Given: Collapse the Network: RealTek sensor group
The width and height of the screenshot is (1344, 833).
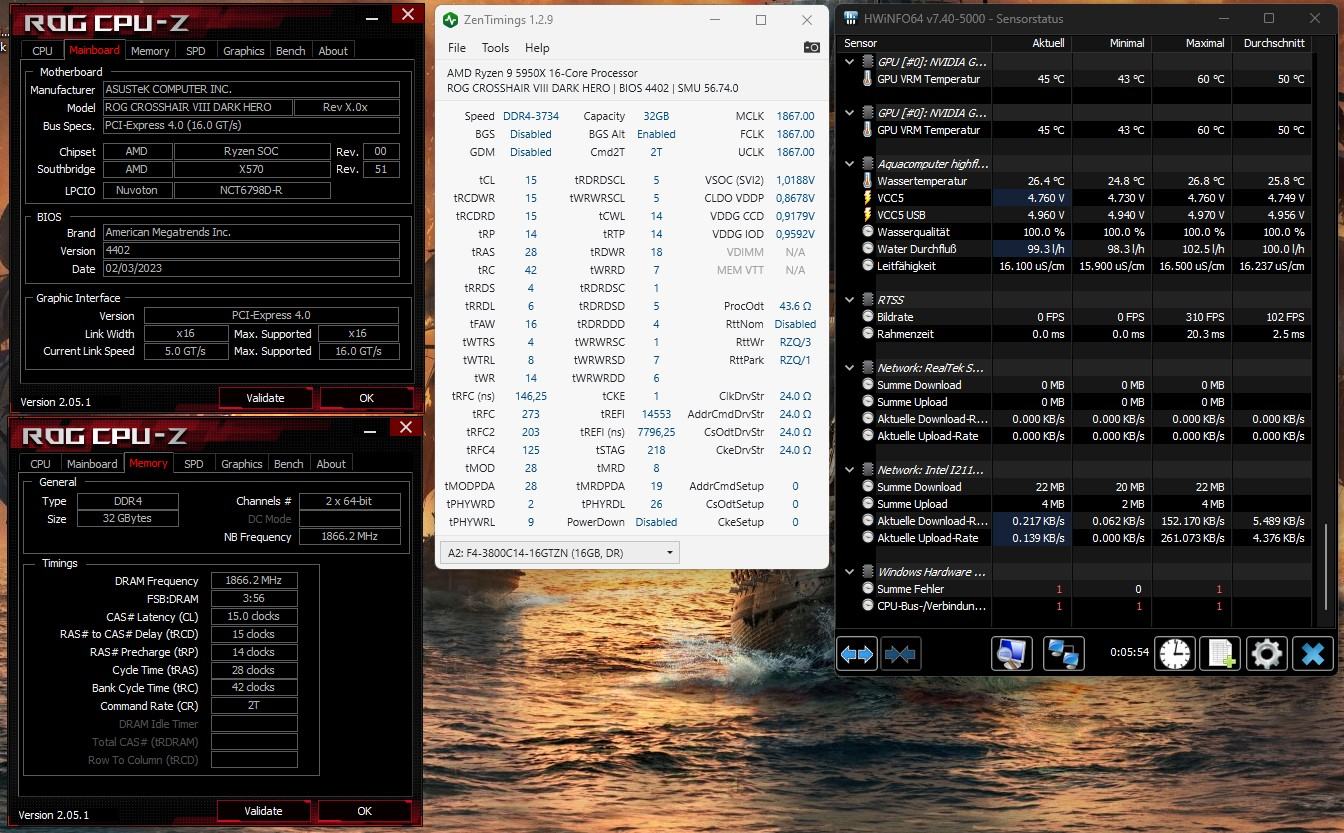Looking at the screenshot, I should [850, 368].
